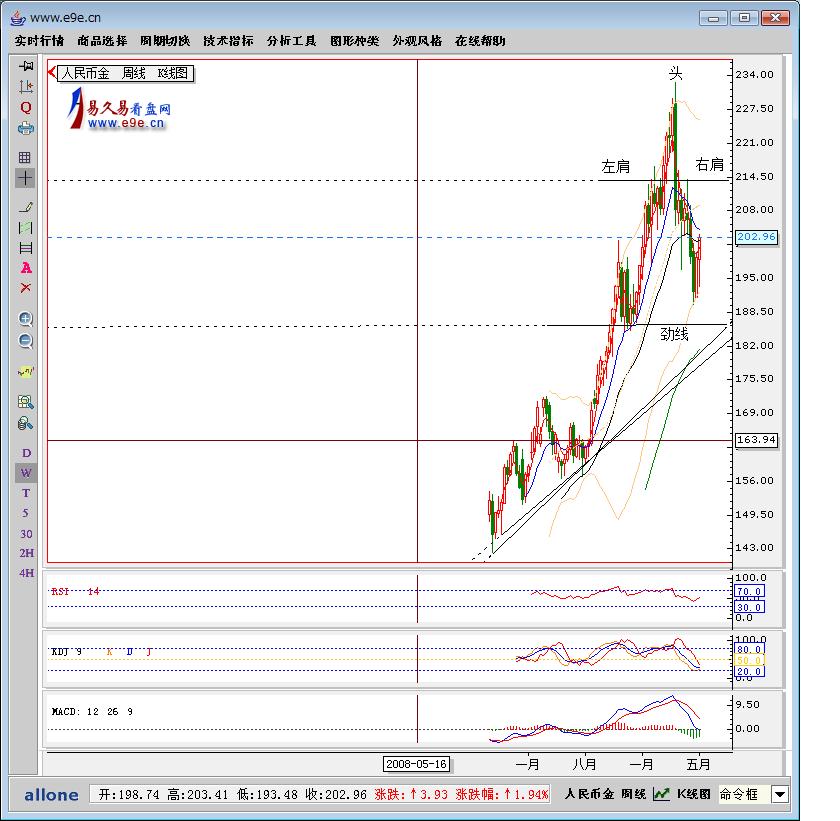Click the green chart icon in status bar
Screen dimensions: 840x821
tap(662, 794)
